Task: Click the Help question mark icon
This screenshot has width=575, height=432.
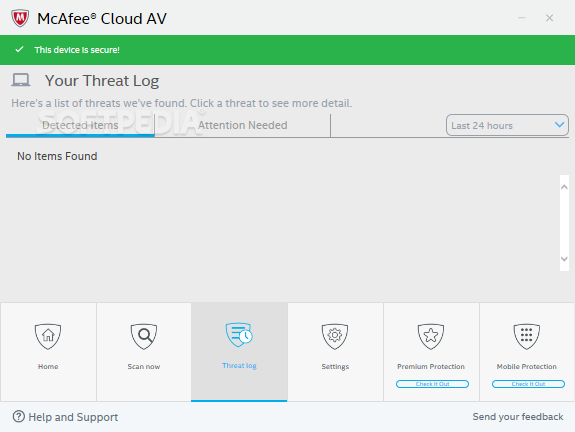Action: pos(19,417)
